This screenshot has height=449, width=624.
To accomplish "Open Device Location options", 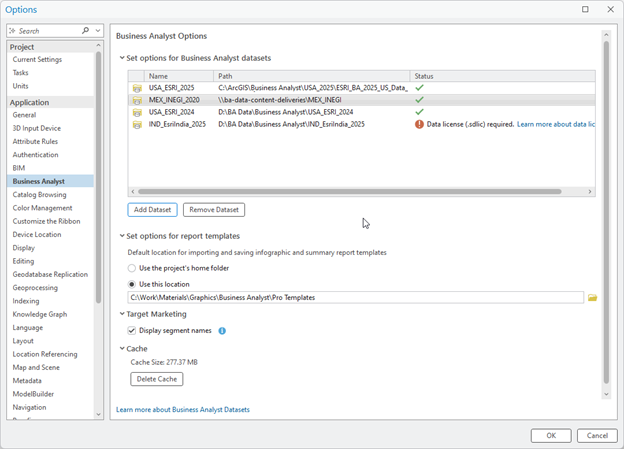I will tap(37, 234).
